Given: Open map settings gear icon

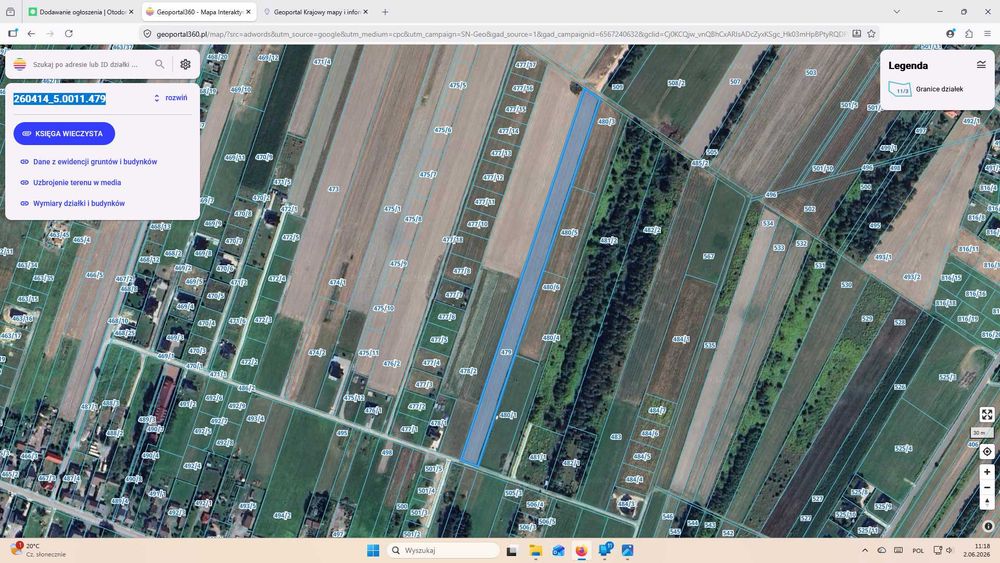Looking at the screenshot, I should (x=186, y=64).
